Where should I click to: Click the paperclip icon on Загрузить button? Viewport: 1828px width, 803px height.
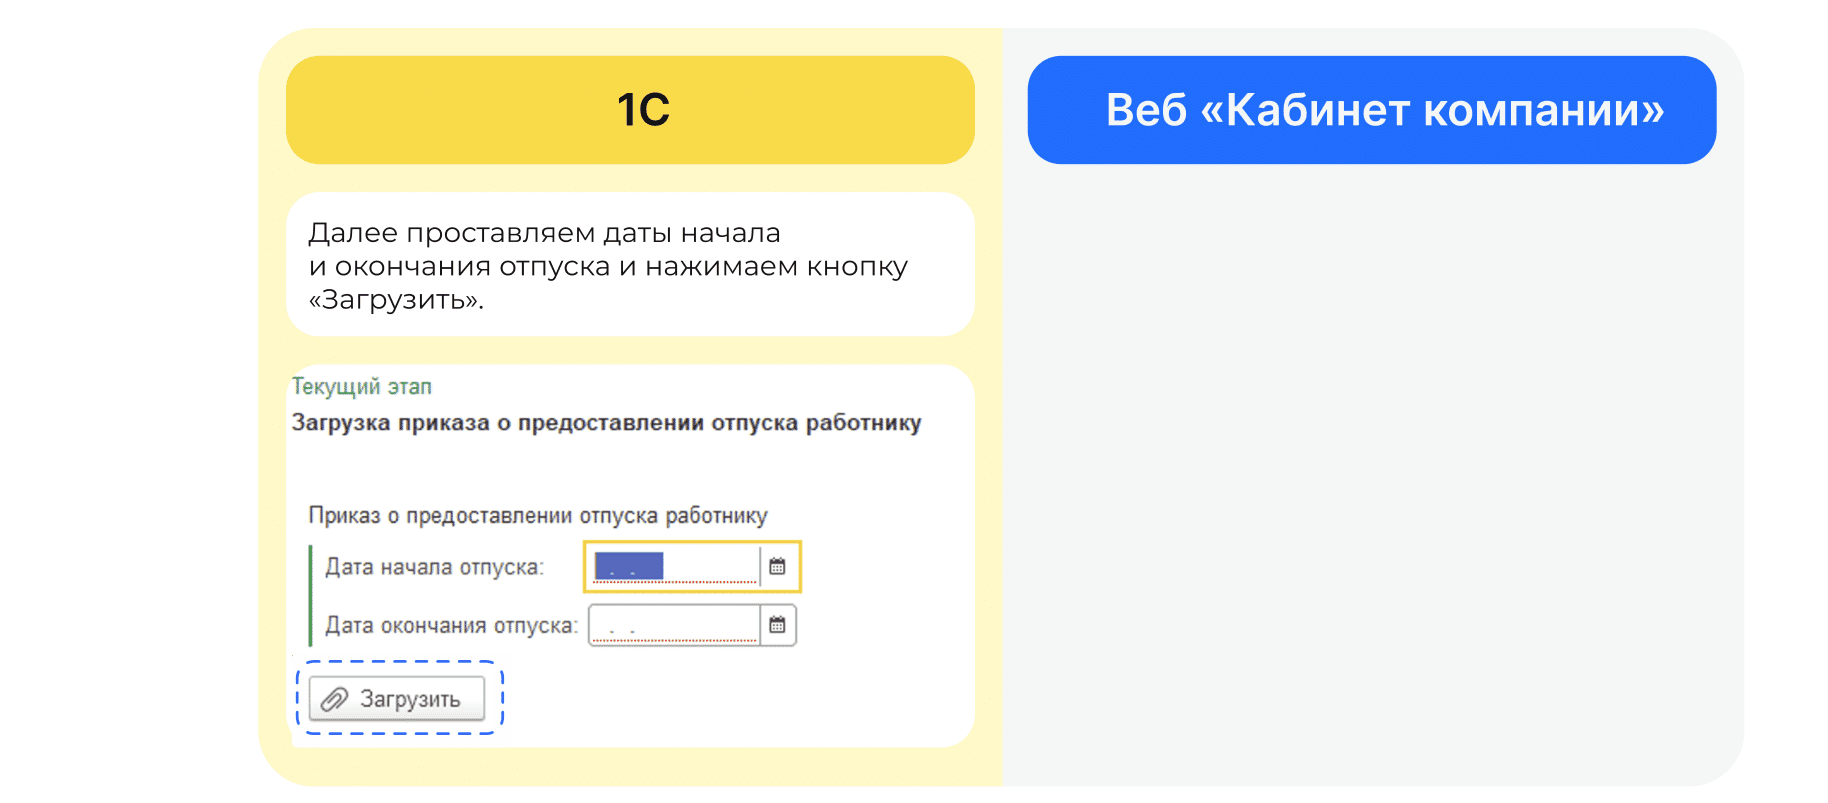tap(334, 699)
